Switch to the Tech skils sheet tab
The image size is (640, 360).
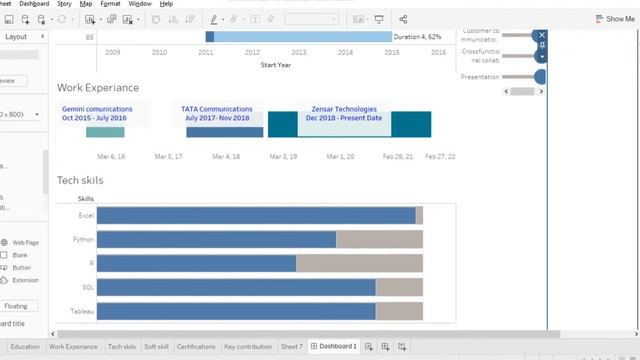coord(122,347)
